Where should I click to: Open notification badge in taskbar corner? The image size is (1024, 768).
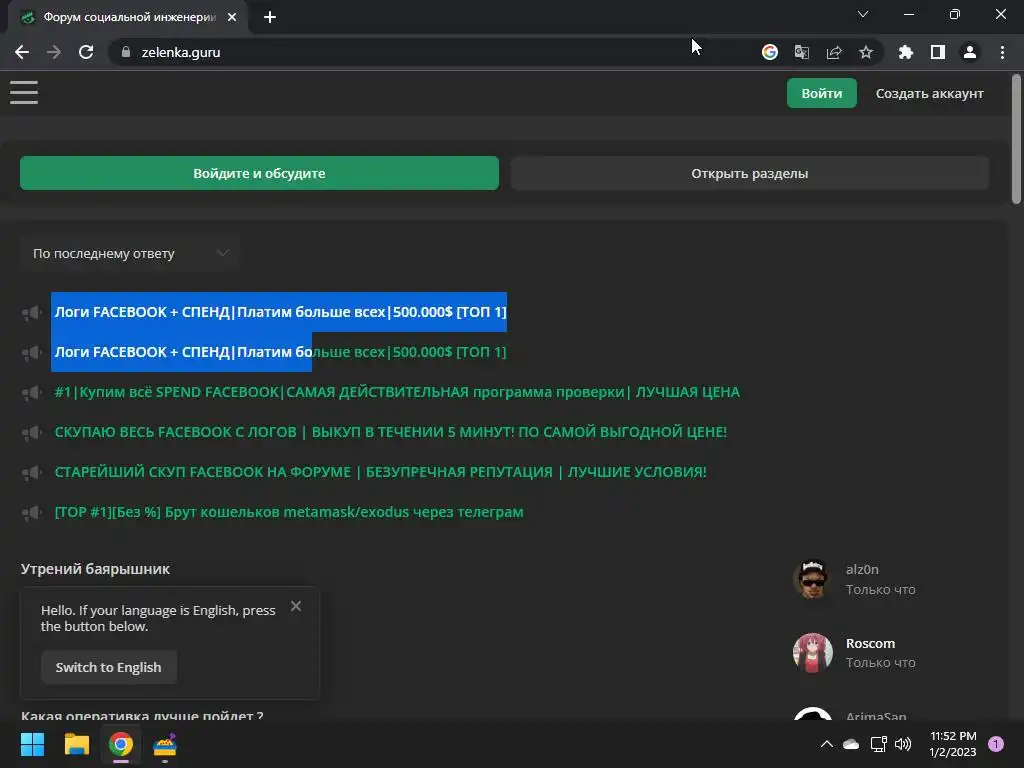point(996,744)
